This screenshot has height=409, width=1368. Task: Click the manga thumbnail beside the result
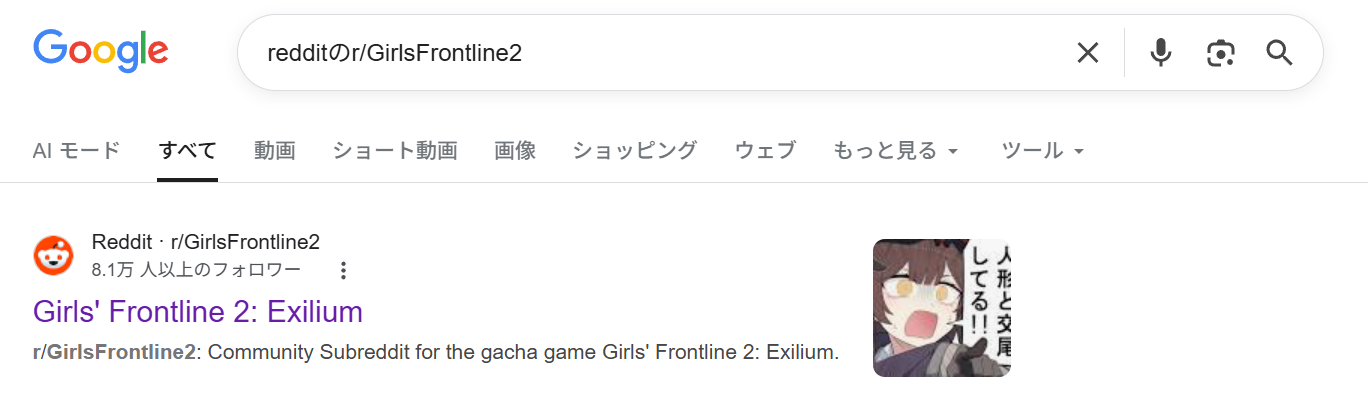[x=941, y=307]
